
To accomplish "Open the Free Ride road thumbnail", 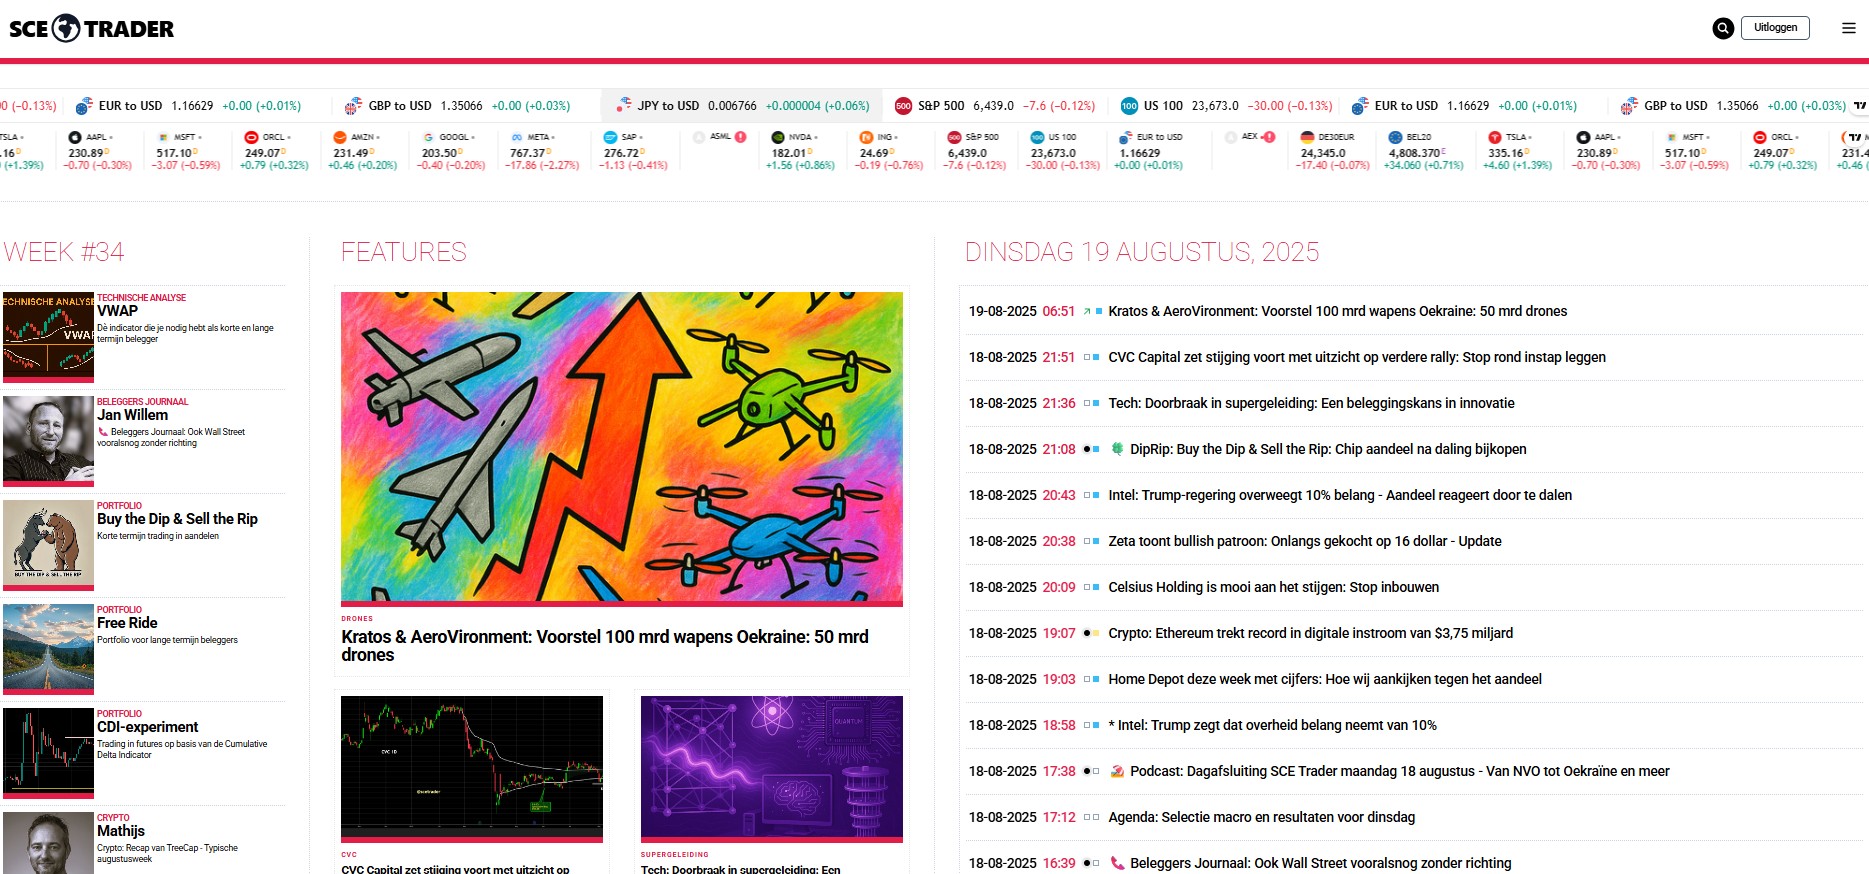I will pos(48,647).
